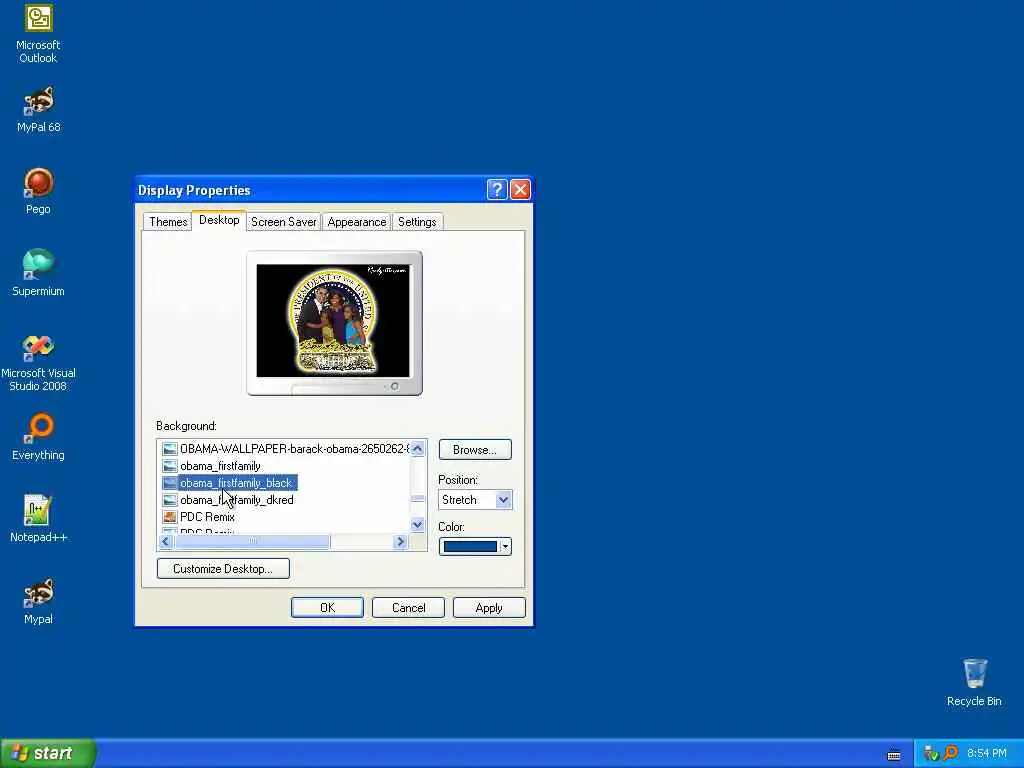This screenshot has height=768, width=1024.
Task: Click Cancel in Display Properties
Action: 408,607
